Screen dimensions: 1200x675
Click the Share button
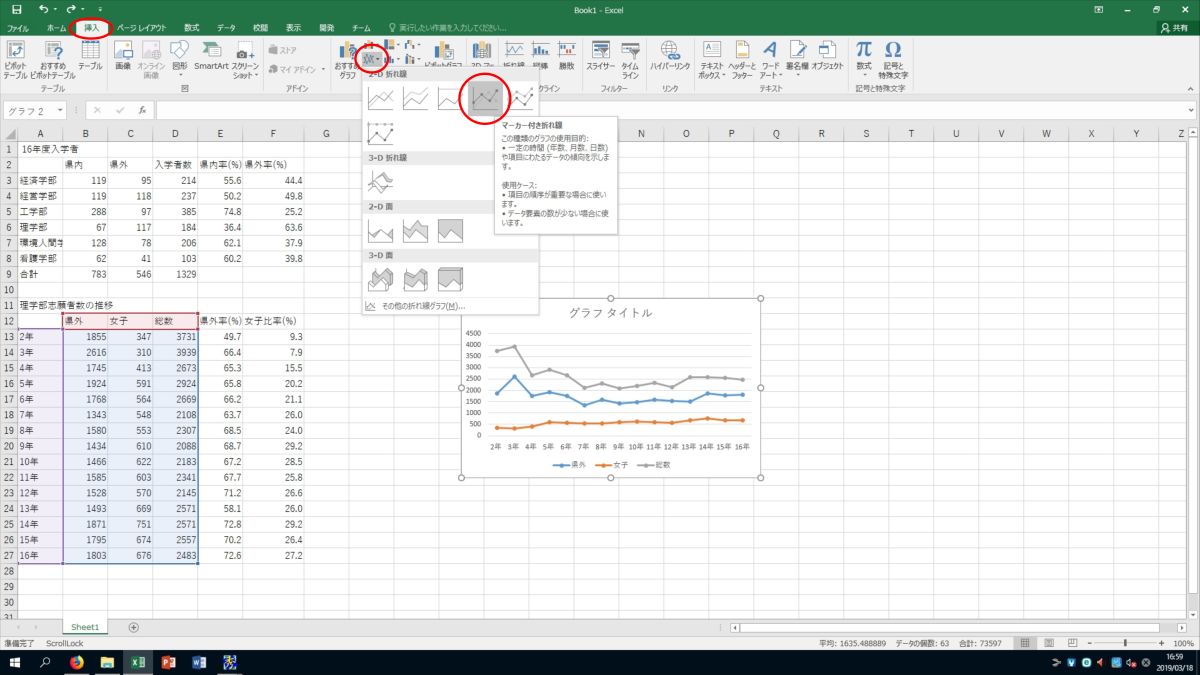coord(1173,28)
